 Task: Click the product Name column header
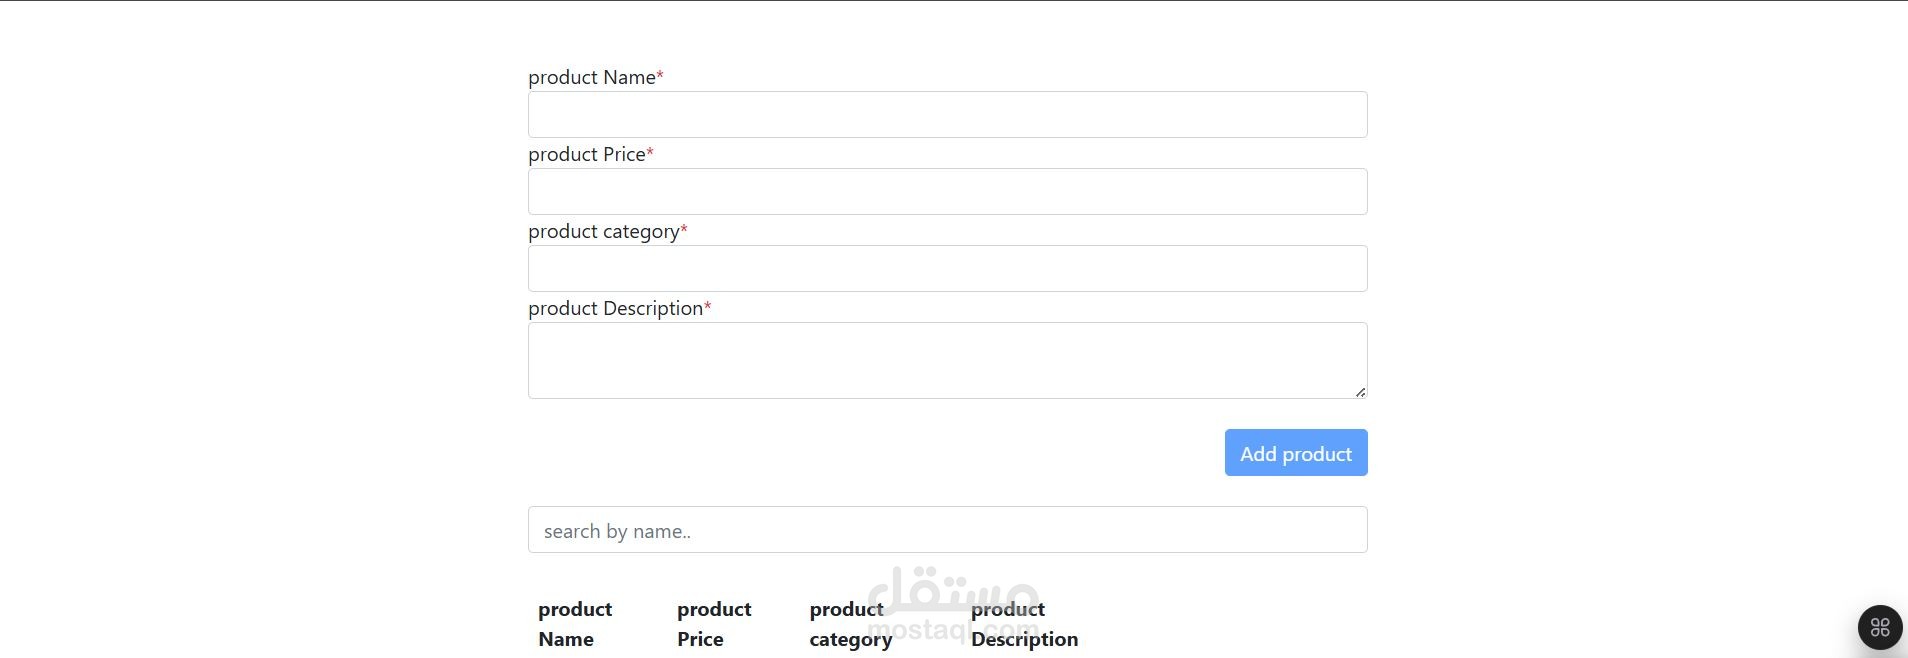[x=575, y=623]
